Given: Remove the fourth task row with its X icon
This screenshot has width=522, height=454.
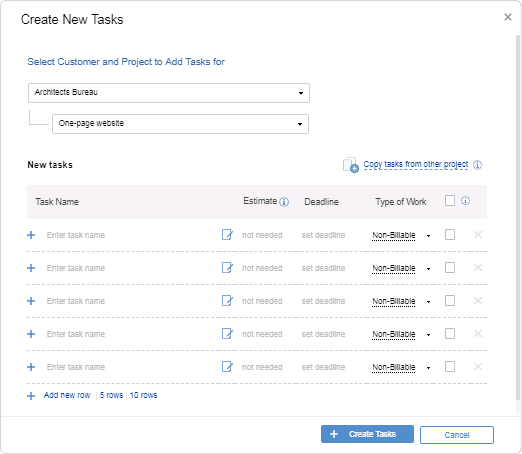Looking at the screenshot, I should point(478,334).
